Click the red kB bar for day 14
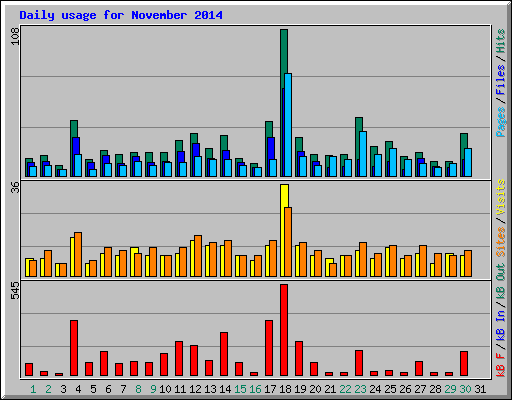This screenshot has width=512, height=400. (224, 354)
